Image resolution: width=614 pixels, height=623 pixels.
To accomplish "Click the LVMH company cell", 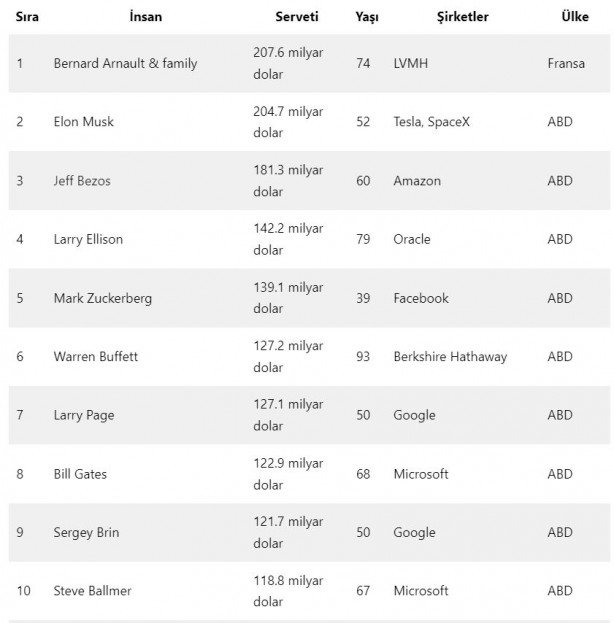I will pyautogui.click(x=412, y=63).
